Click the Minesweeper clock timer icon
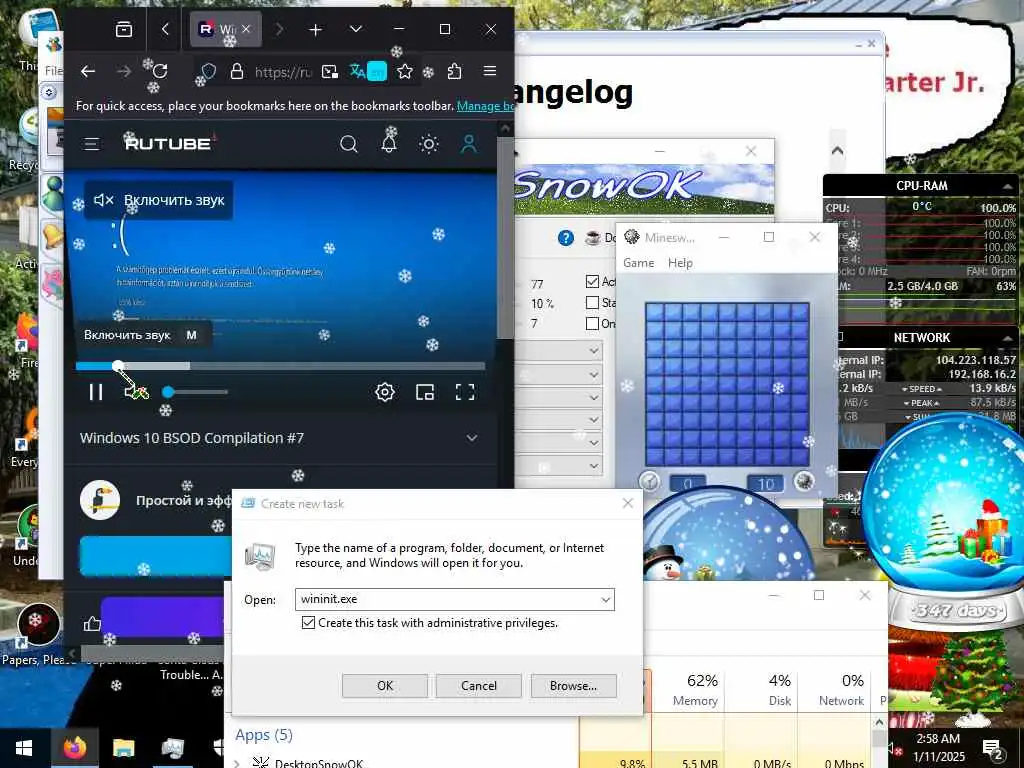Screen dimensions: 1024x768 (649, 481)
